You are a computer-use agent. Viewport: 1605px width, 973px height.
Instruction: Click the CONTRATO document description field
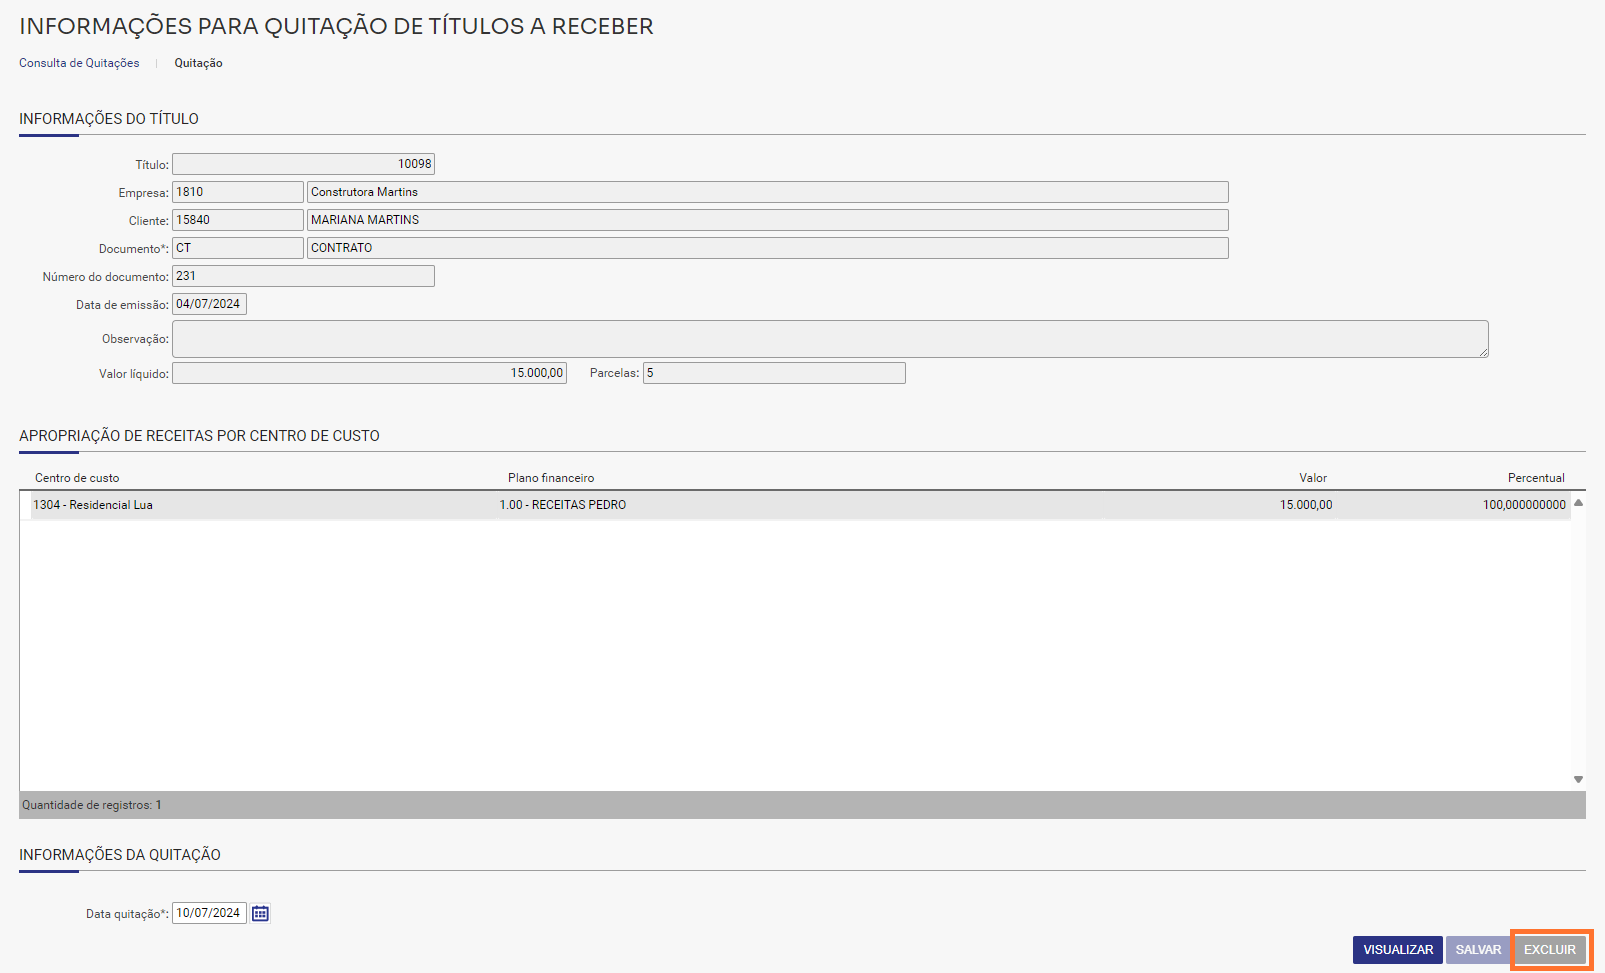tap(767, 248)
